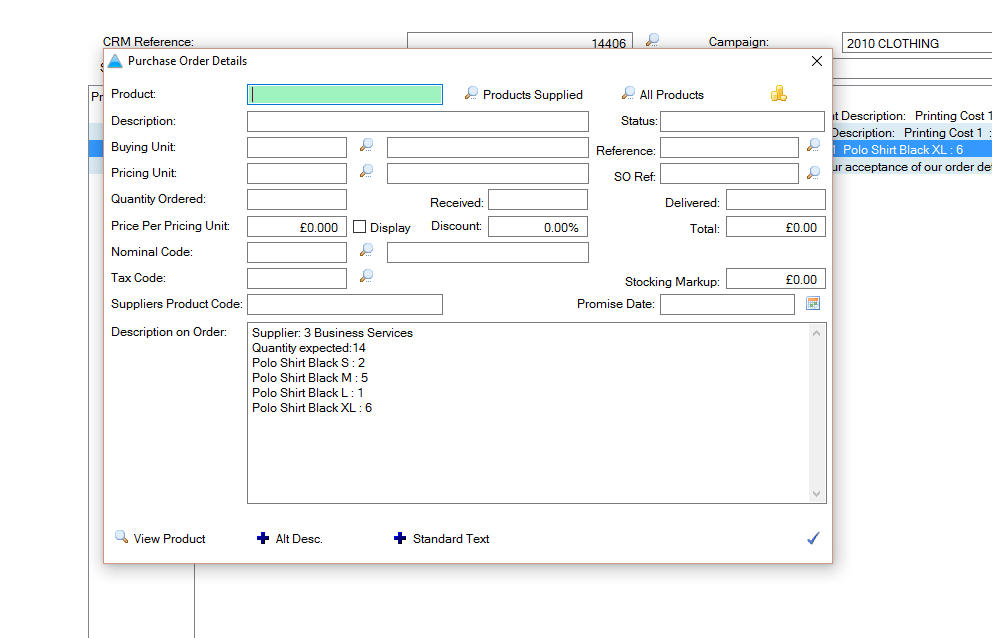Click the Reference input field
992x638 pixels.
[x=729, y=147]
